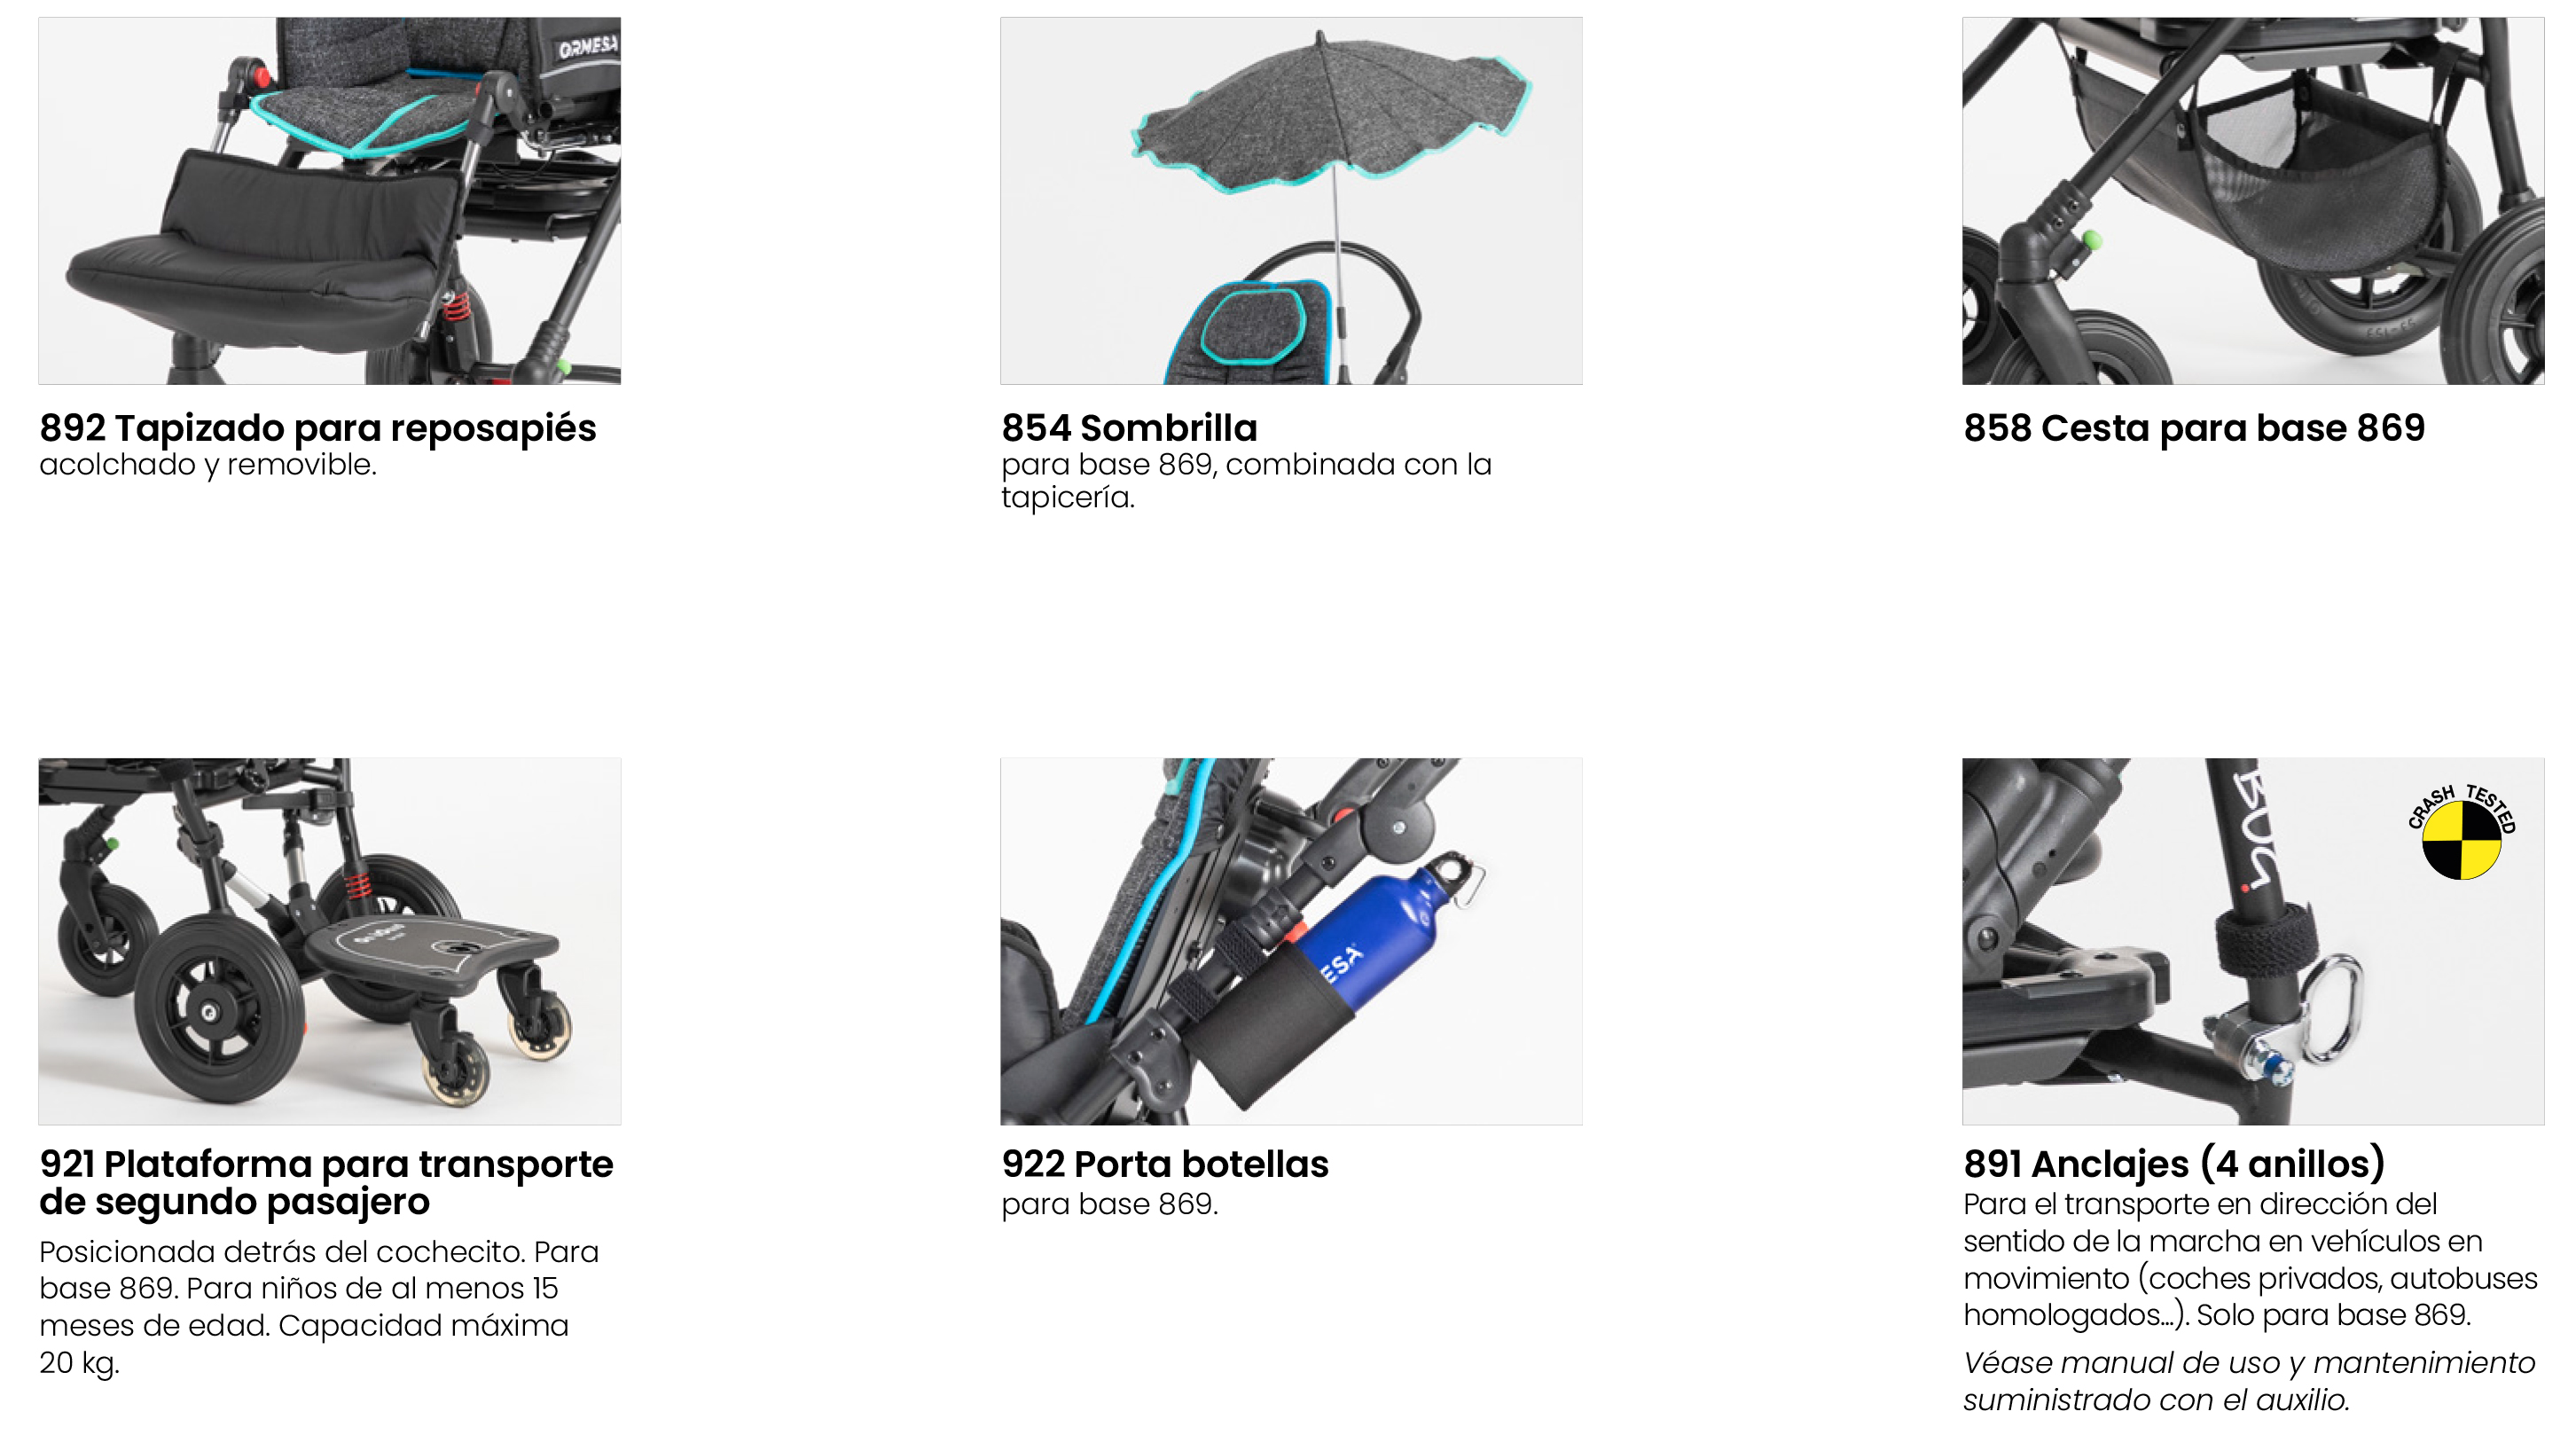Open the 891 anchoring rings photo
Screen dimensions: 2576x1435
2253,941
